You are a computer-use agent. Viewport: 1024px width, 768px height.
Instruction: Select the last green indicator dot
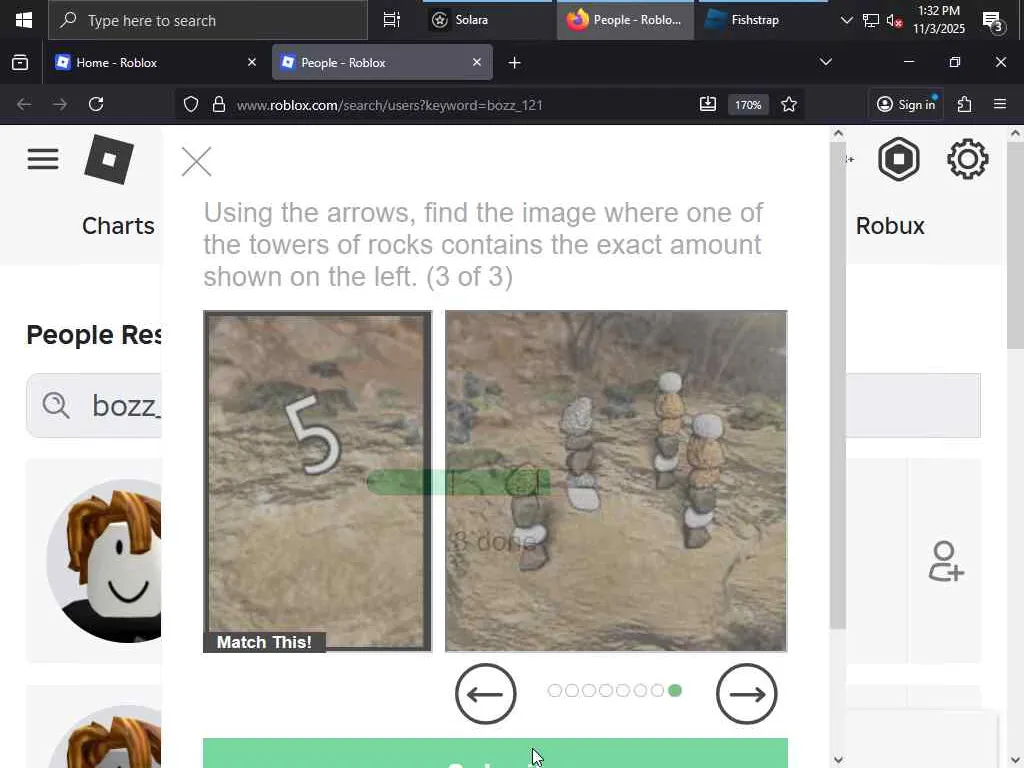675,690
